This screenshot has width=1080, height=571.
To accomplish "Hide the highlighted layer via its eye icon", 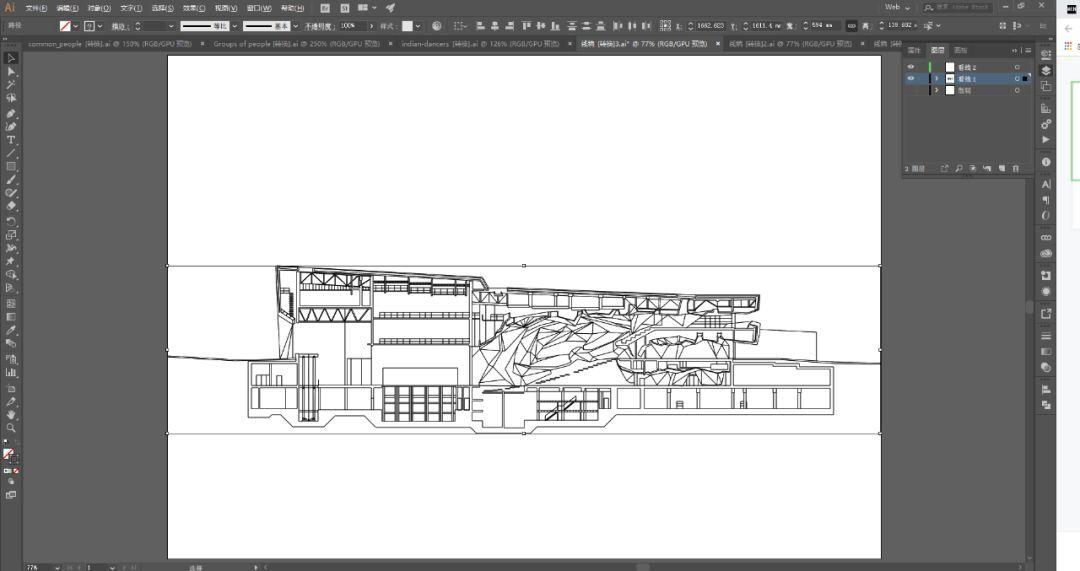I will click(x=911, y=79).
